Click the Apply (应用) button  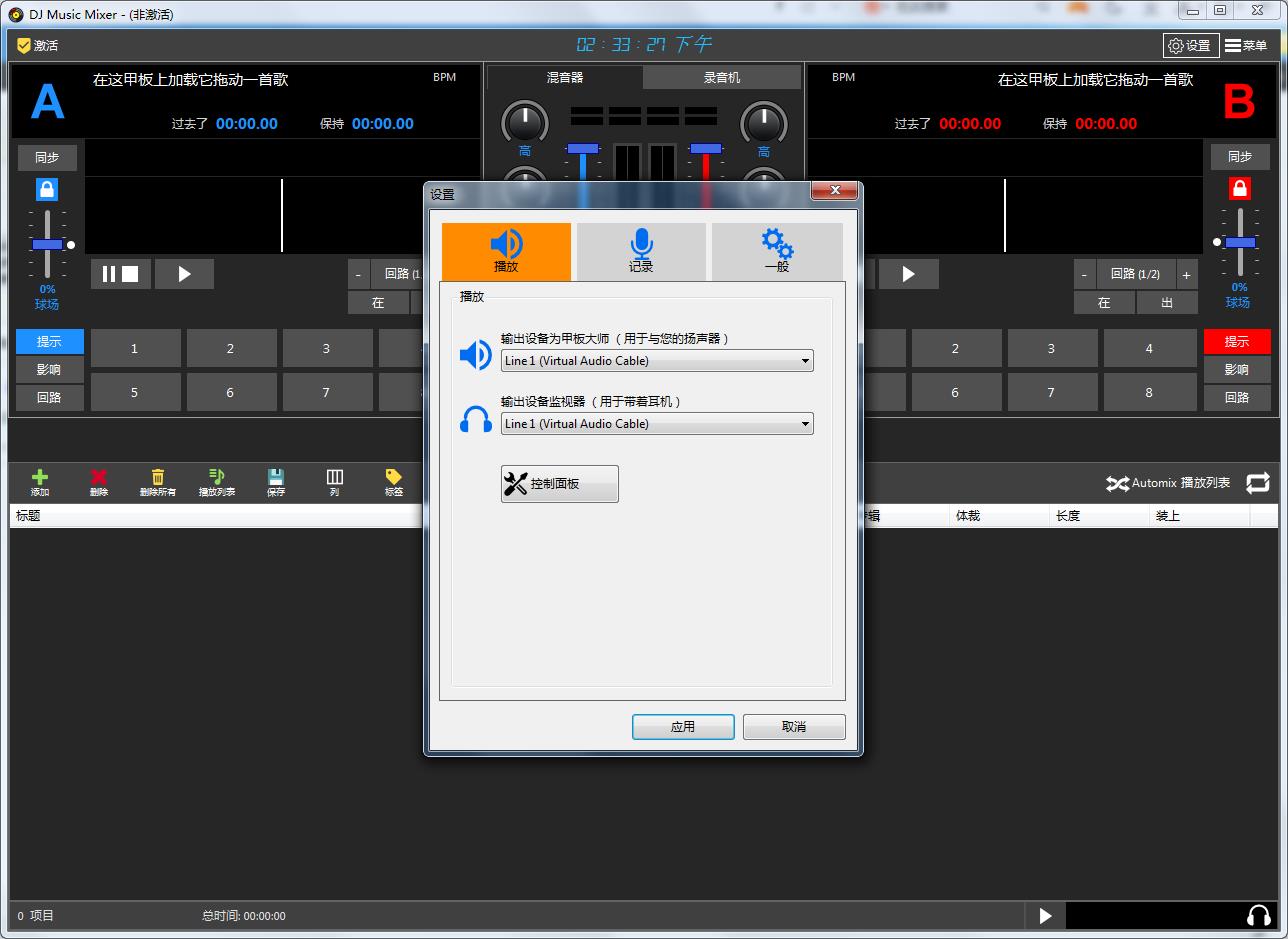point(683,727)
